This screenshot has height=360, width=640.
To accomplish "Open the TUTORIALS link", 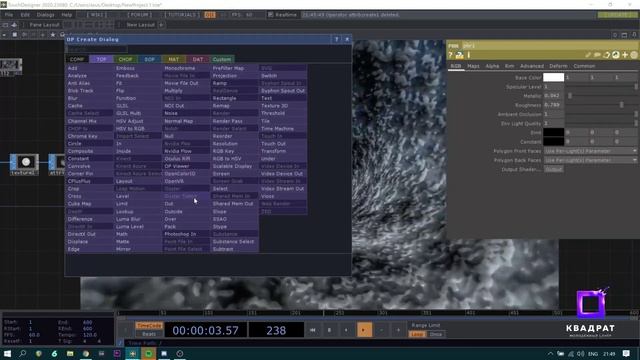I will coord(182,15).
